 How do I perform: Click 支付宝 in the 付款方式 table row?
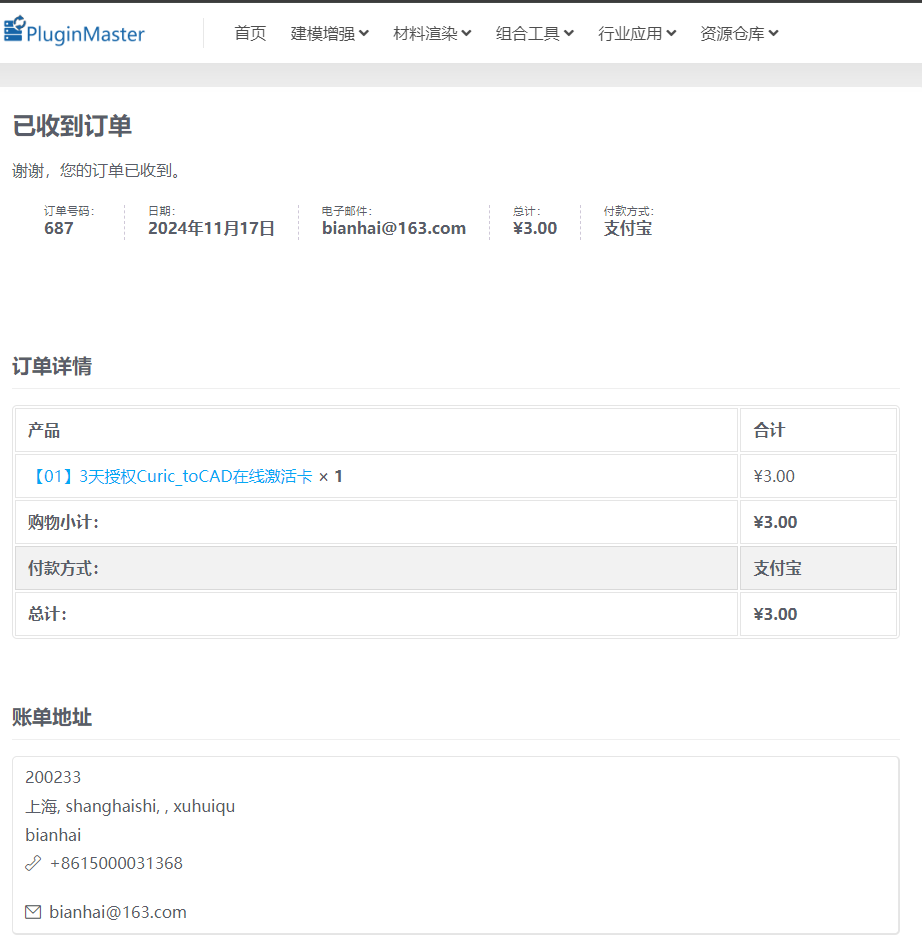pyautogui.click(x=777, y=568)
